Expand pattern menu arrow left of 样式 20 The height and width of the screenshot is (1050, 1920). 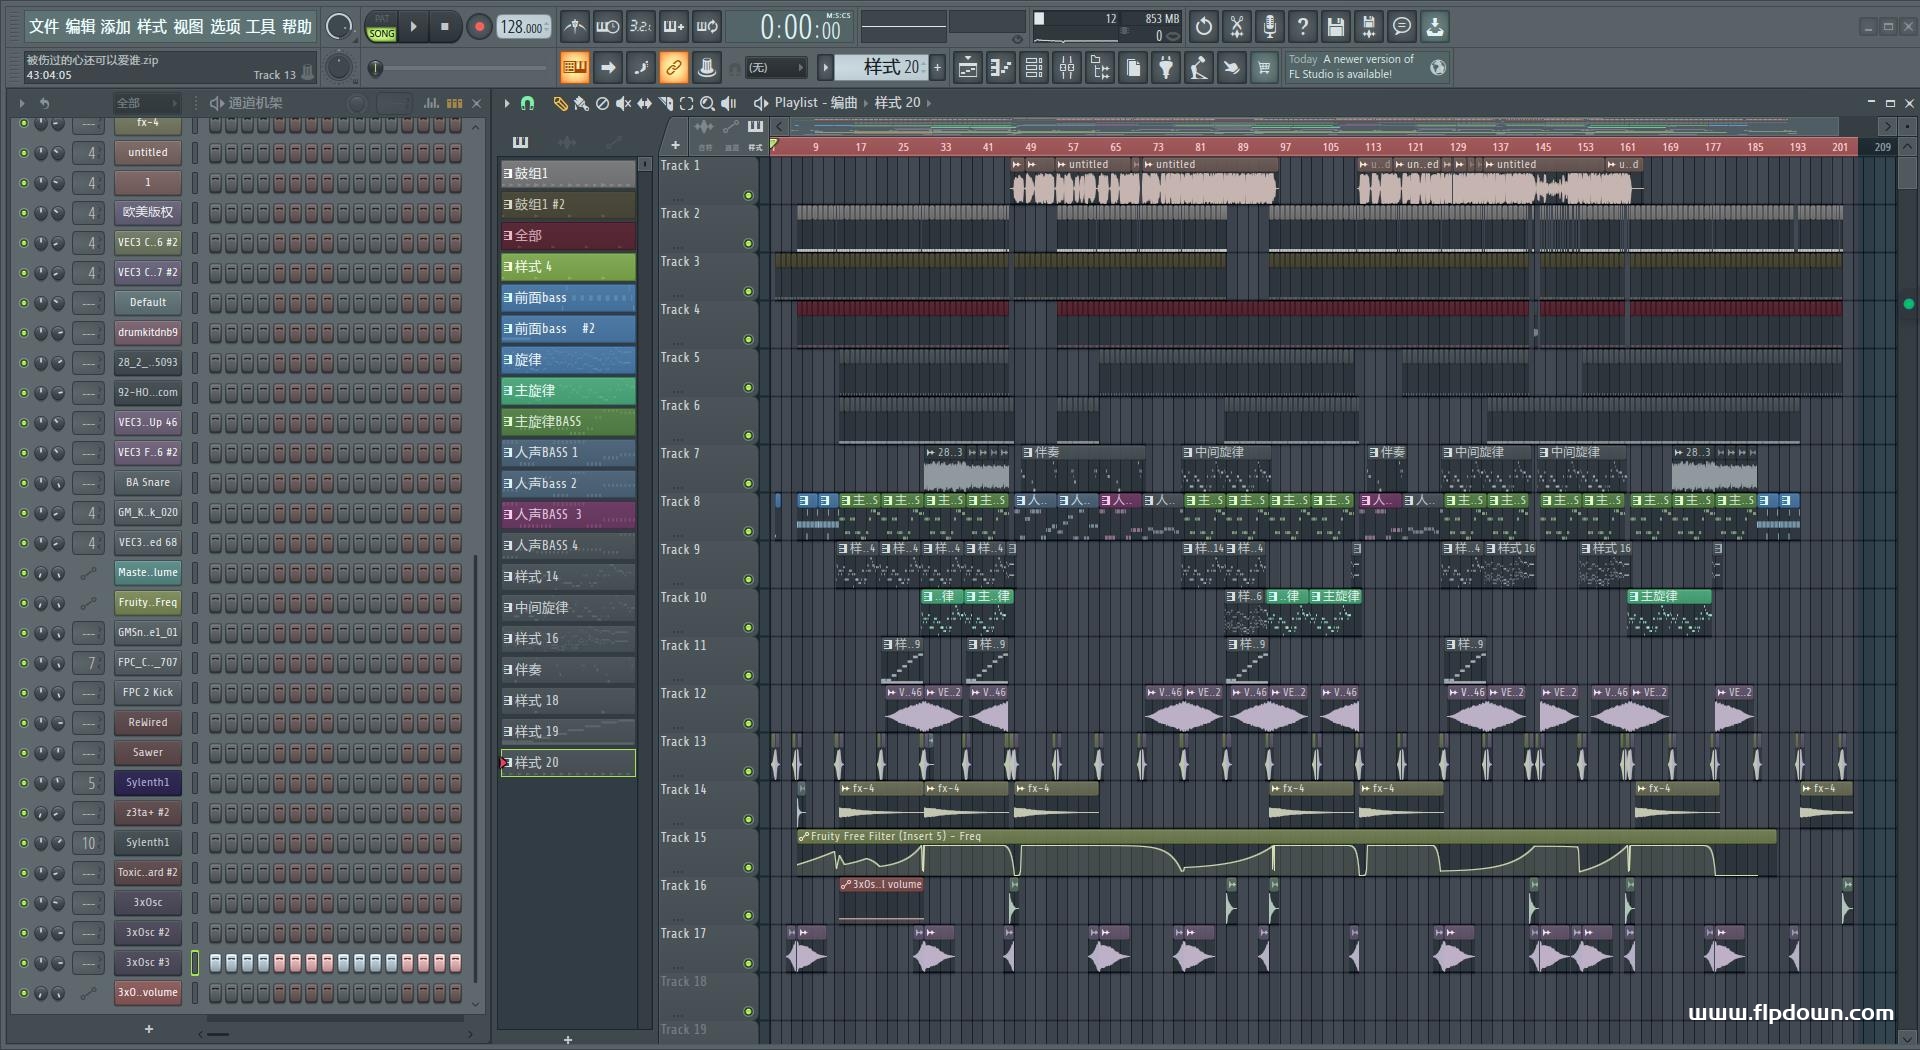825,68
